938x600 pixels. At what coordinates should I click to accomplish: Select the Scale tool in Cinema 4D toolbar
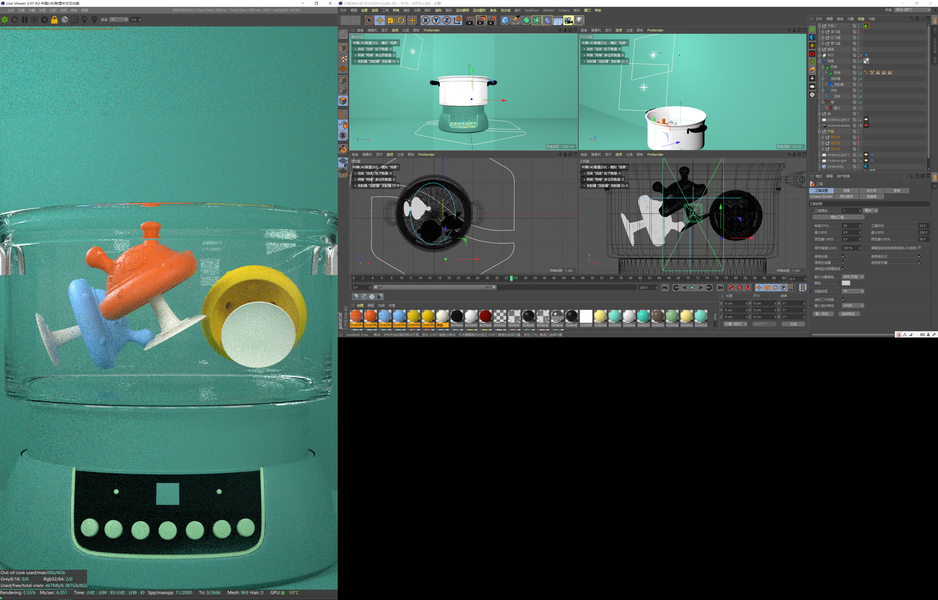click(391, 20)
